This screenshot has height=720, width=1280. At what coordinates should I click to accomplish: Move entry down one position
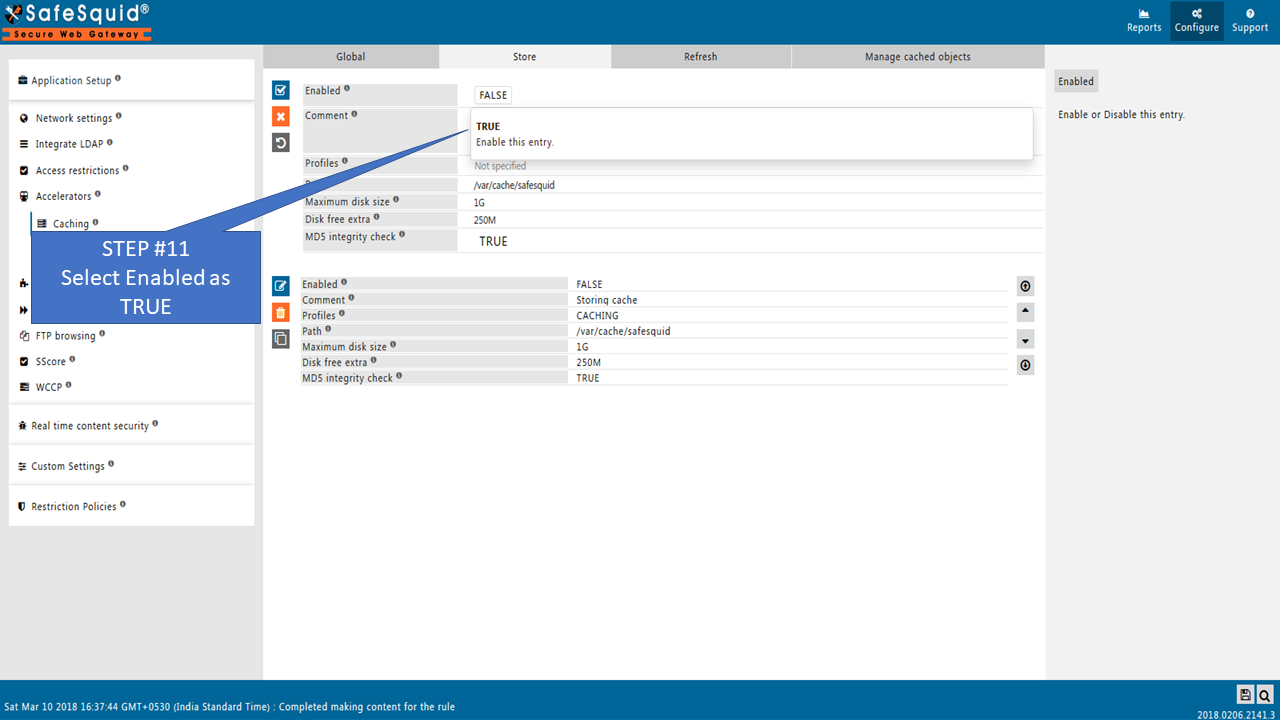coord(1025,340)
